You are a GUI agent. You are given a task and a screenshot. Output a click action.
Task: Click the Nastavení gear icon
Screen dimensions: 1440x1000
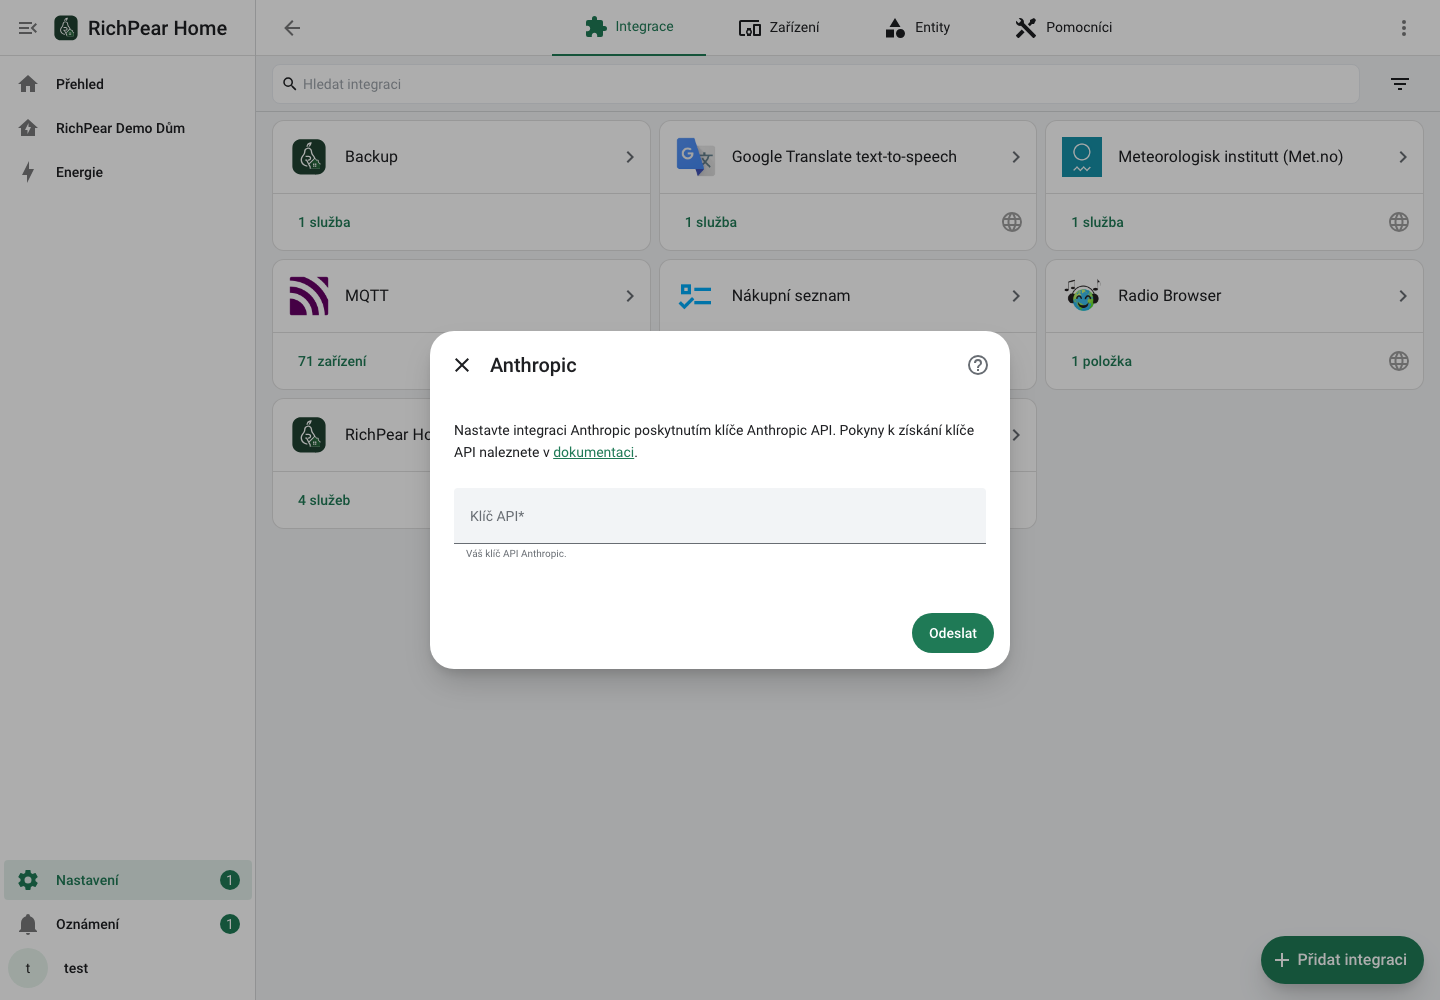[x=28, y=880]
